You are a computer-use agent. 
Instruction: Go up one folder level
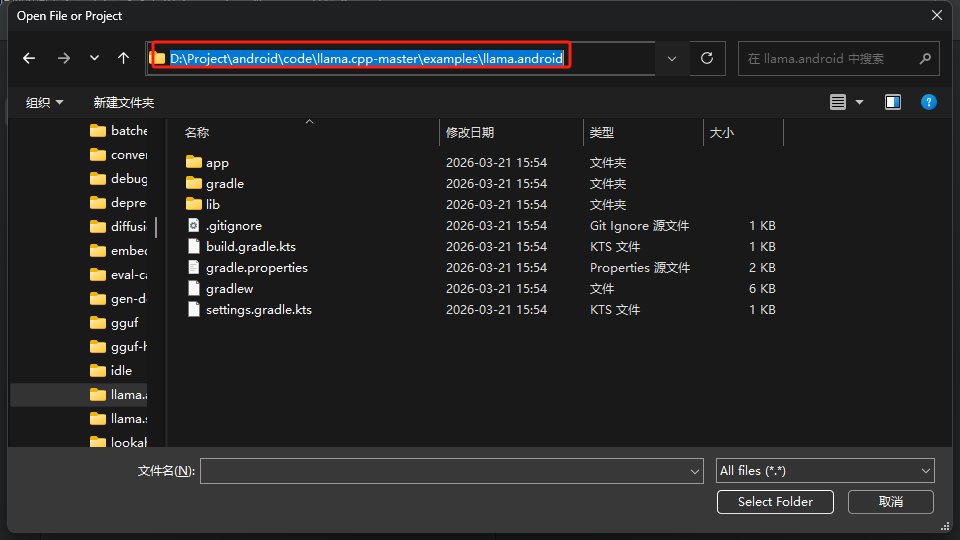[x=124, y=58]
